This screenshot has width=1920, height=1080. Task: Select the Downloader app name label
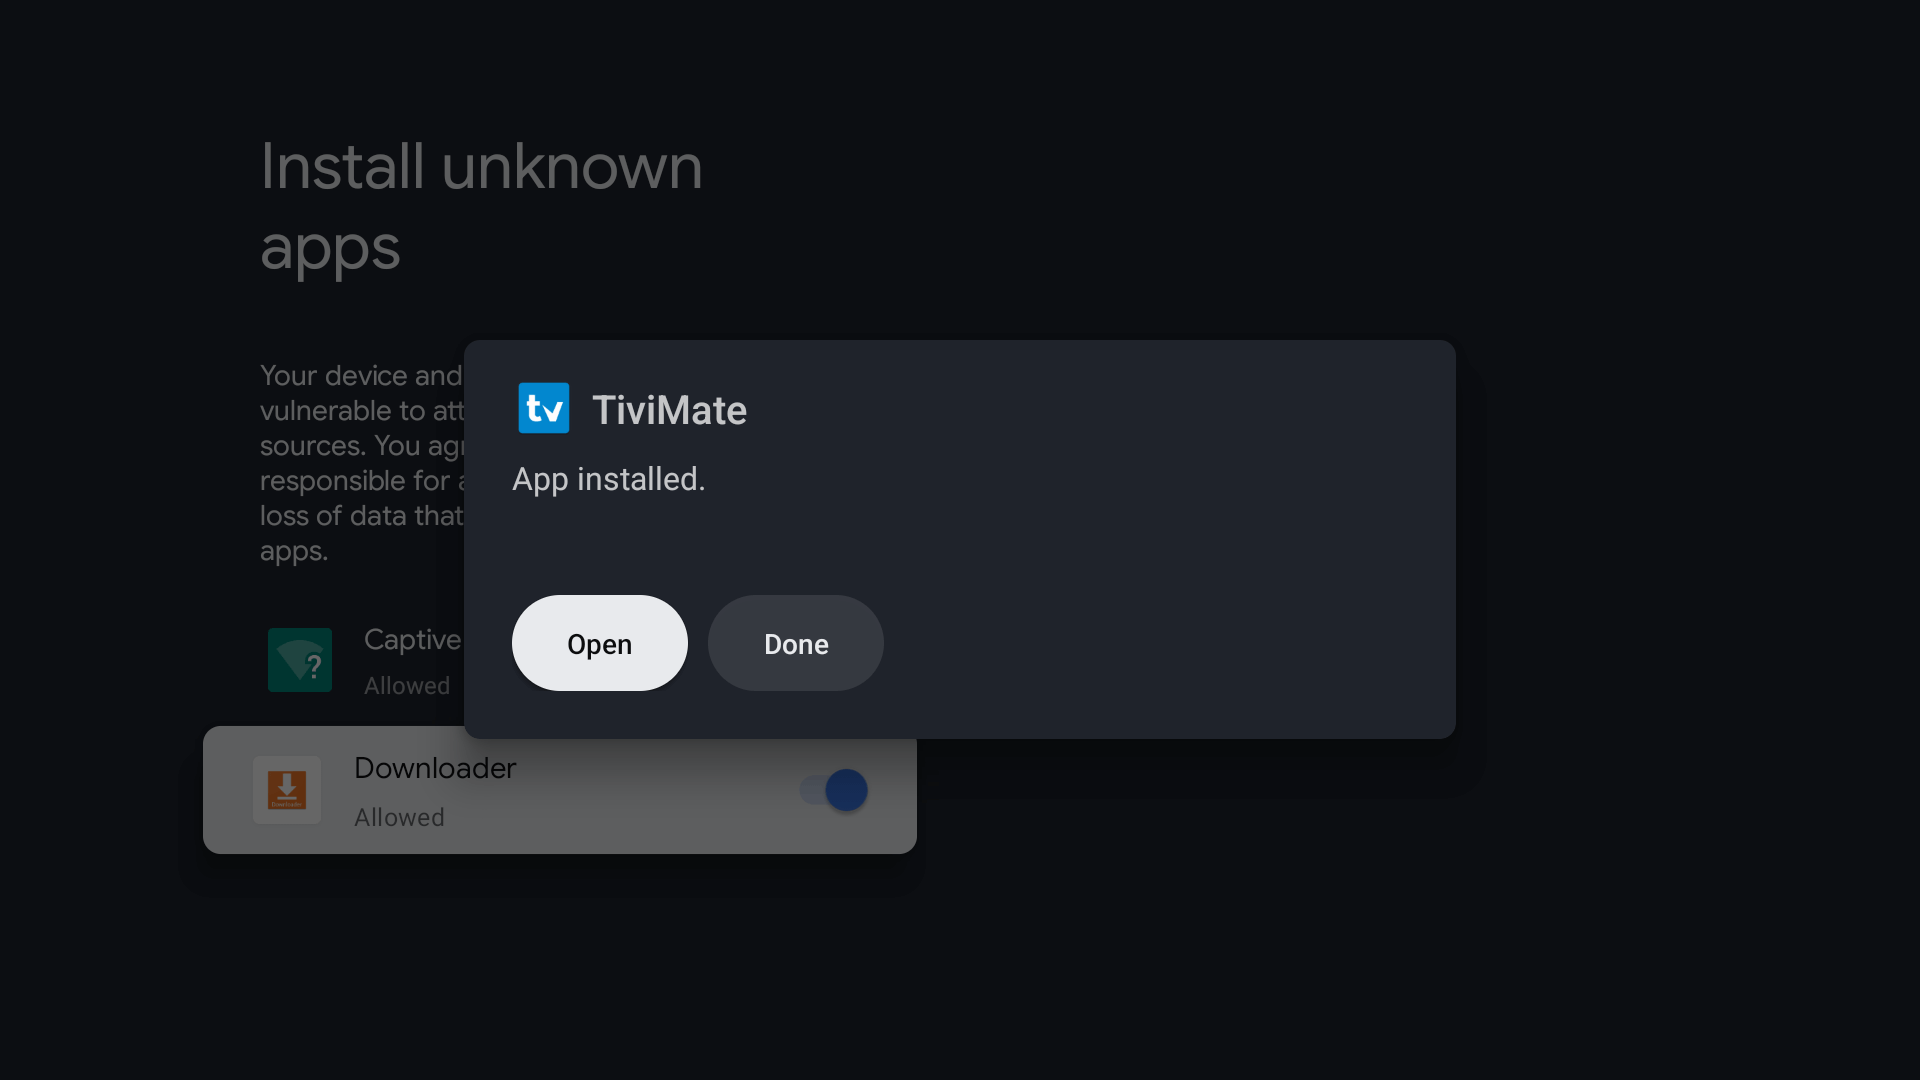coord(435,768)
